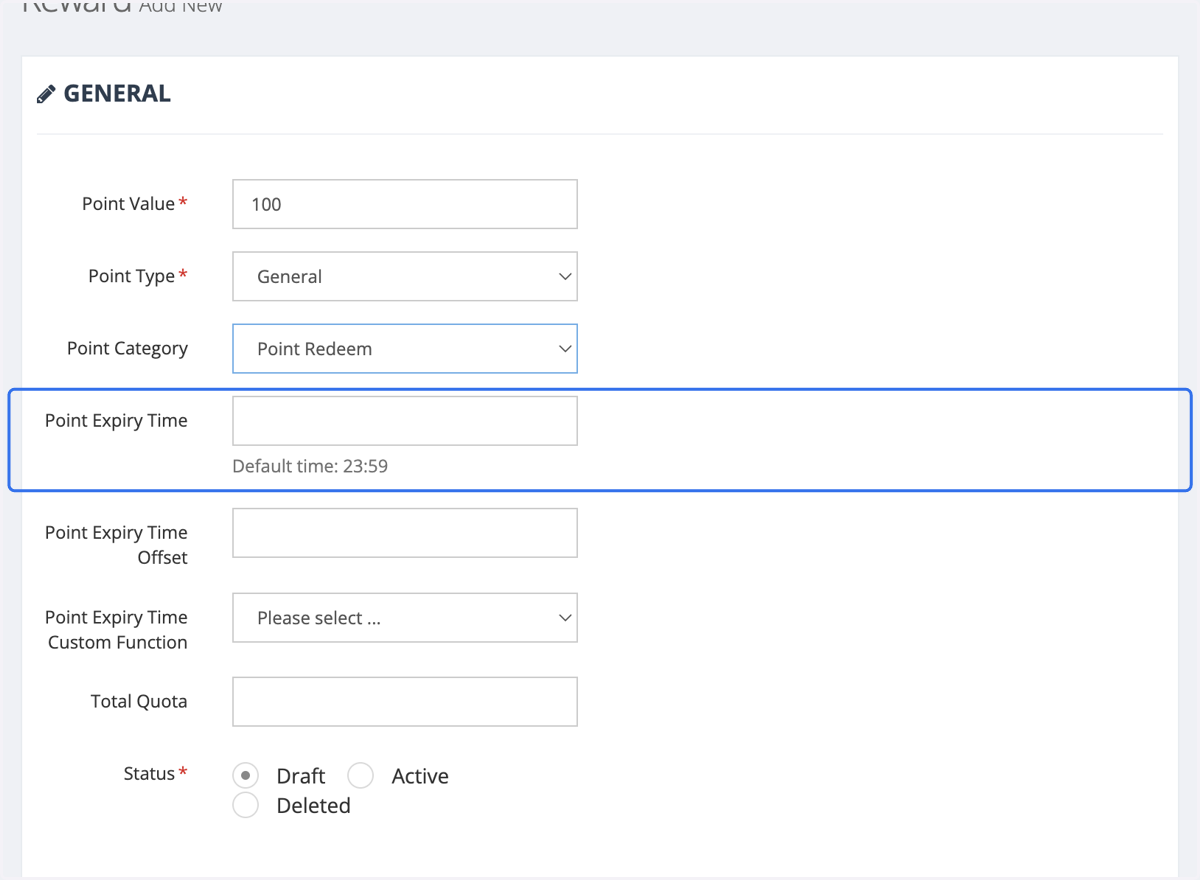Select the Active status radio button
This screenshot has width=1200, height=880.
click(360, 776)
